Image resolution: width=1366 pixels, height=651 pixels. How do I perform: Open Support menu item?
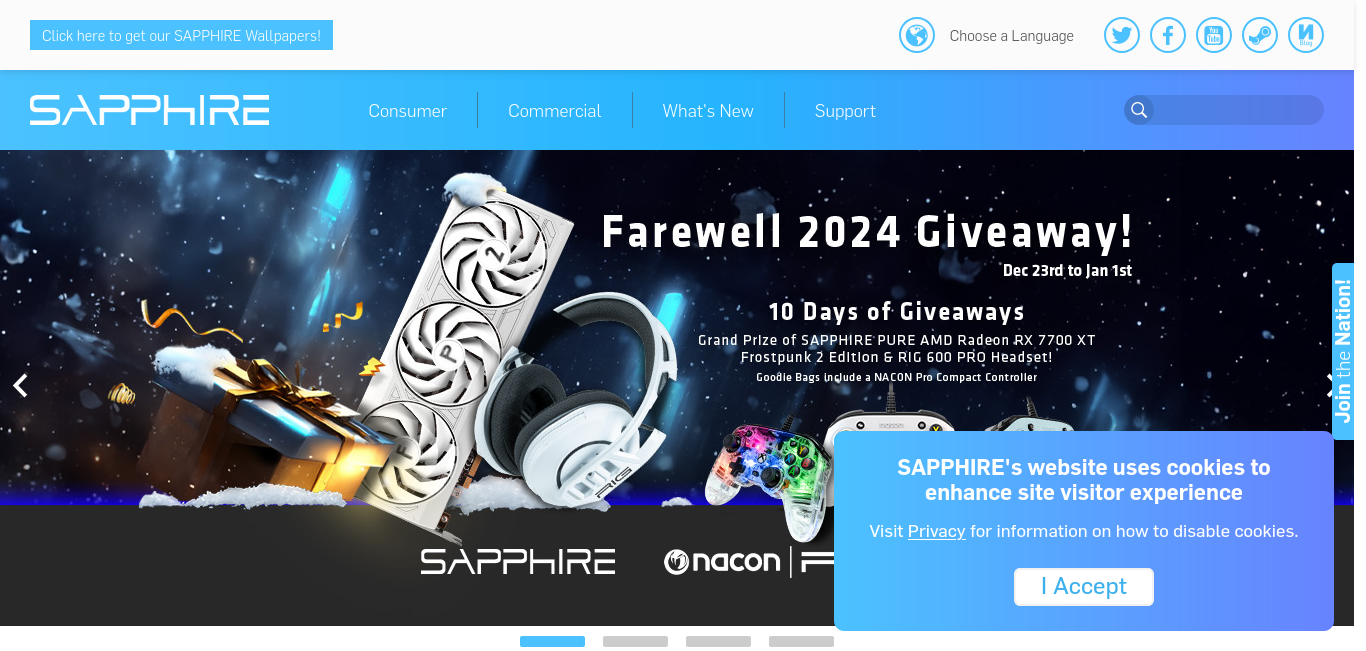(x=845, y=111)
